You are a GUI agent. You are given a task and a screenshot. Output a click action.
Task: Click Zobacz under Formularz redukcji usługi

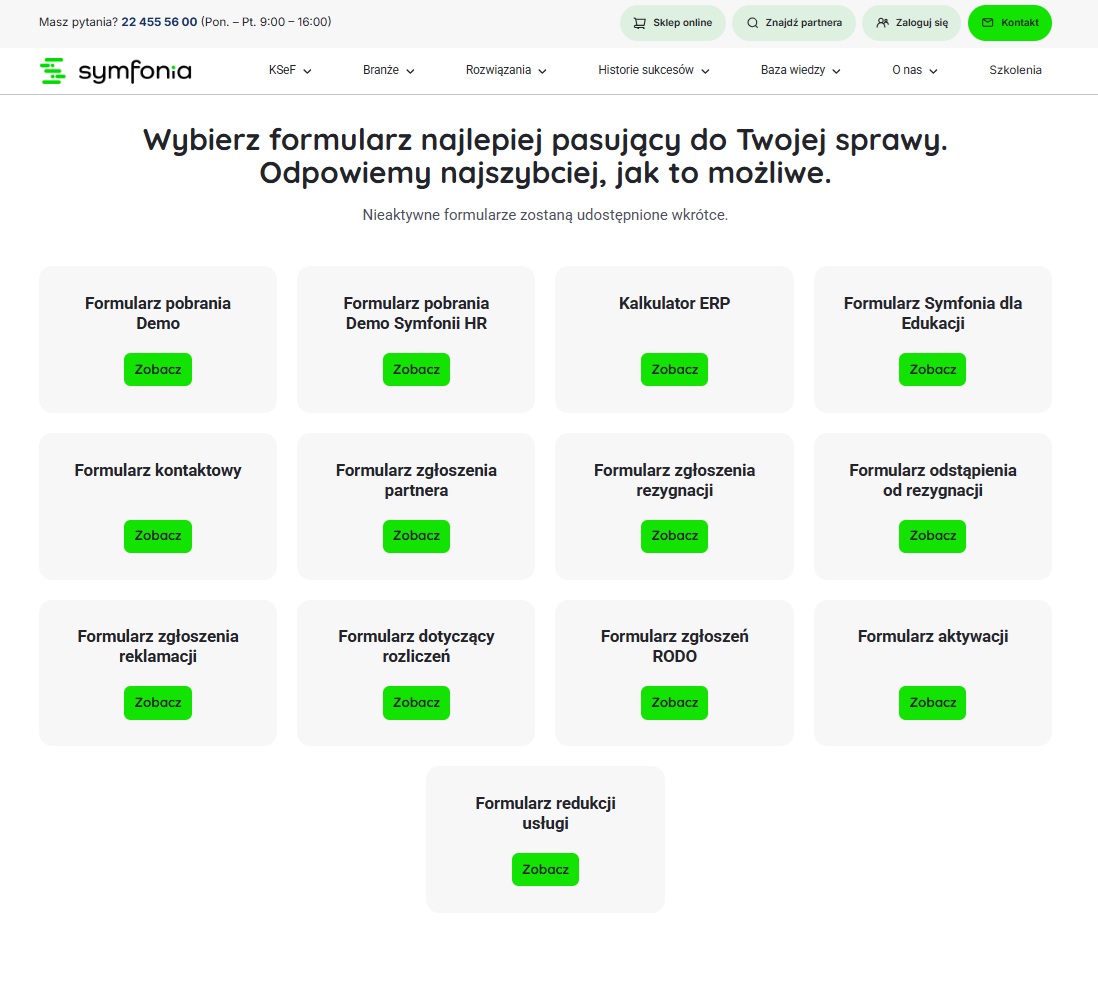[x=545, y=869]
